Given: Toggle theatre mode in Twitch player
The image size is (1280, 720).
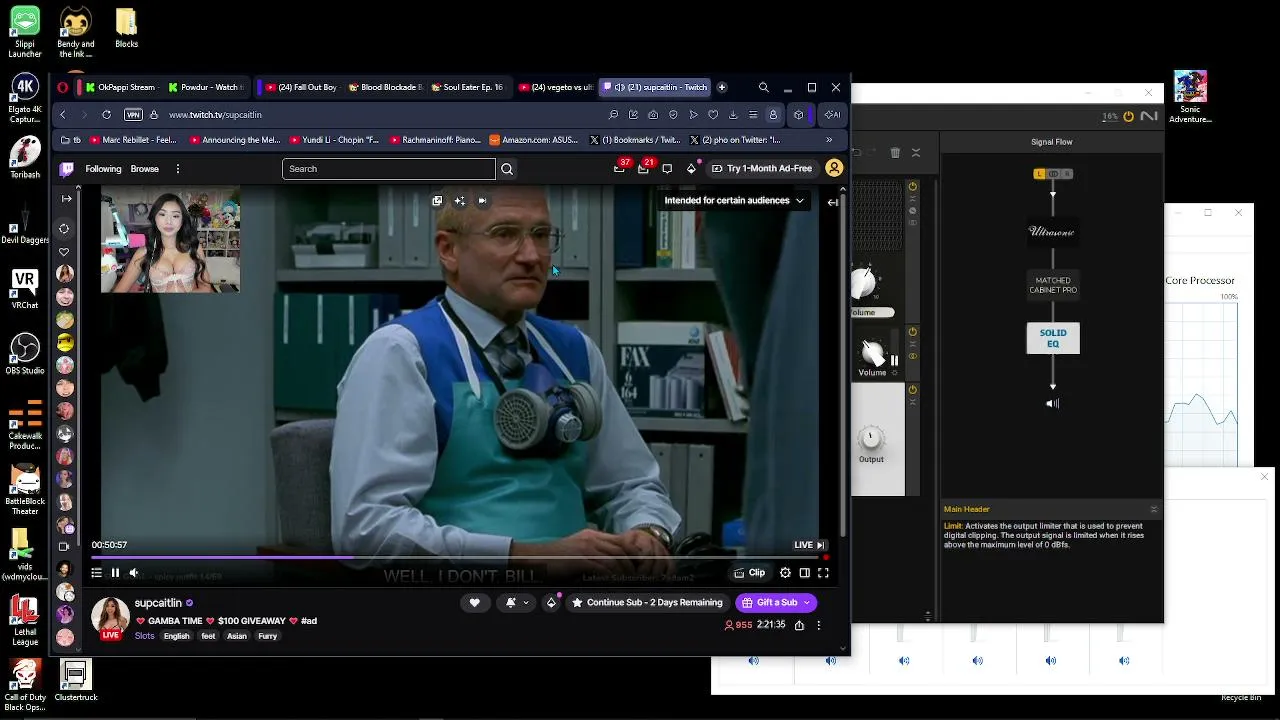Looking at the screenshot, I should click(804, 573).
